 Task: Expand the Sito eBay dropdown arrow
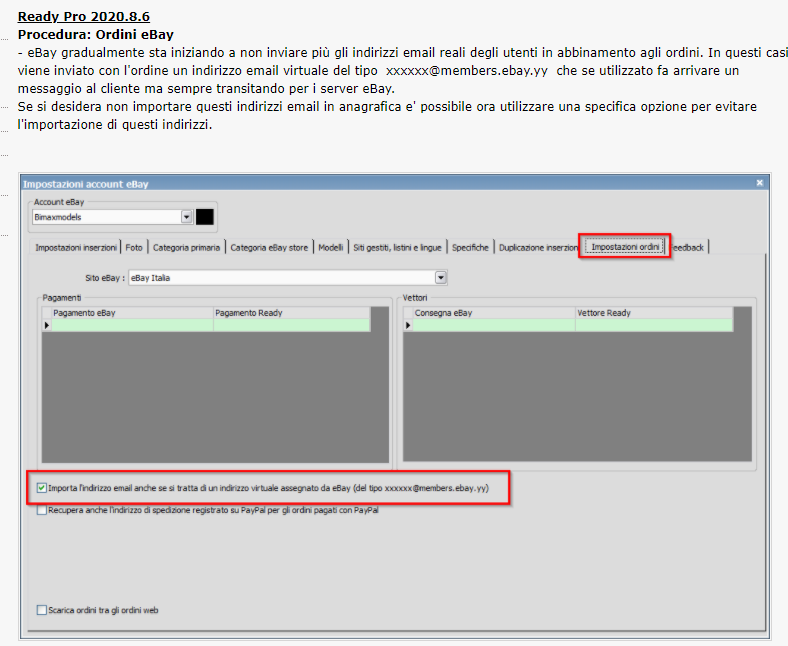(441, 278)
